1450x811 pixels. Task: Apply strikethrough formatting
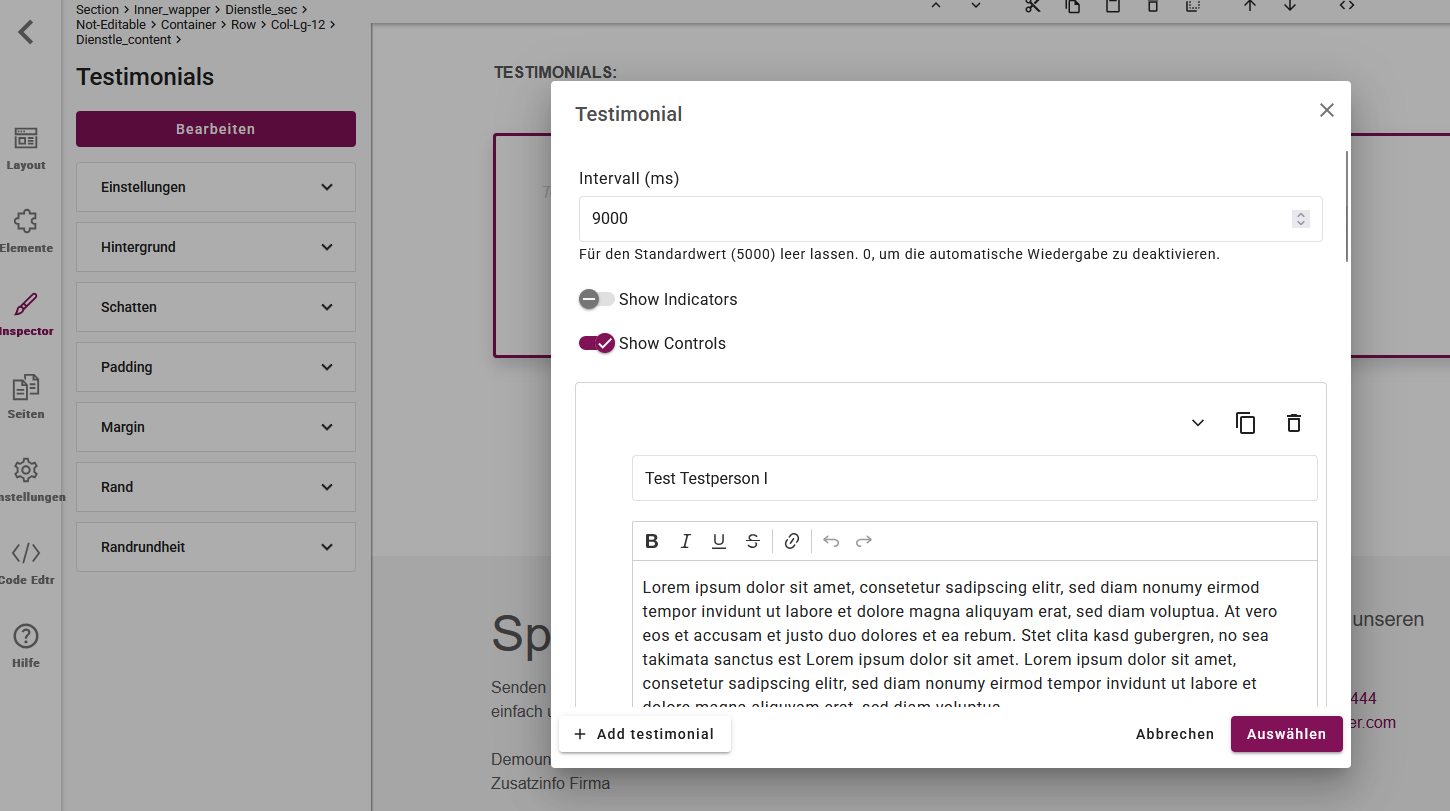753,541
